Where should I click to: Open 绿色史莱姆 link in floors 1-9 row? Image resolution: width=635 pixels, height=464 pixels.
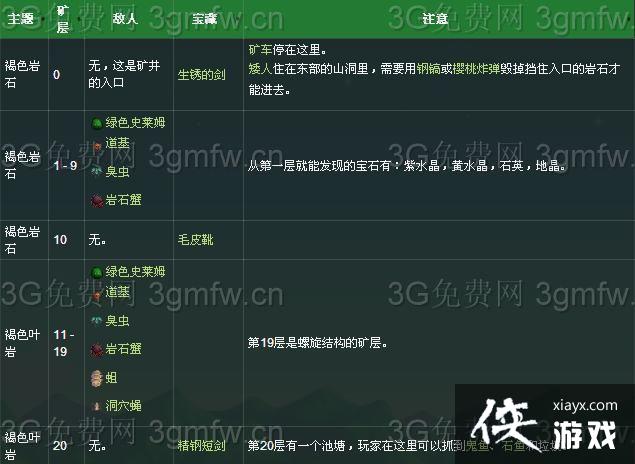[x=135, y=122]
